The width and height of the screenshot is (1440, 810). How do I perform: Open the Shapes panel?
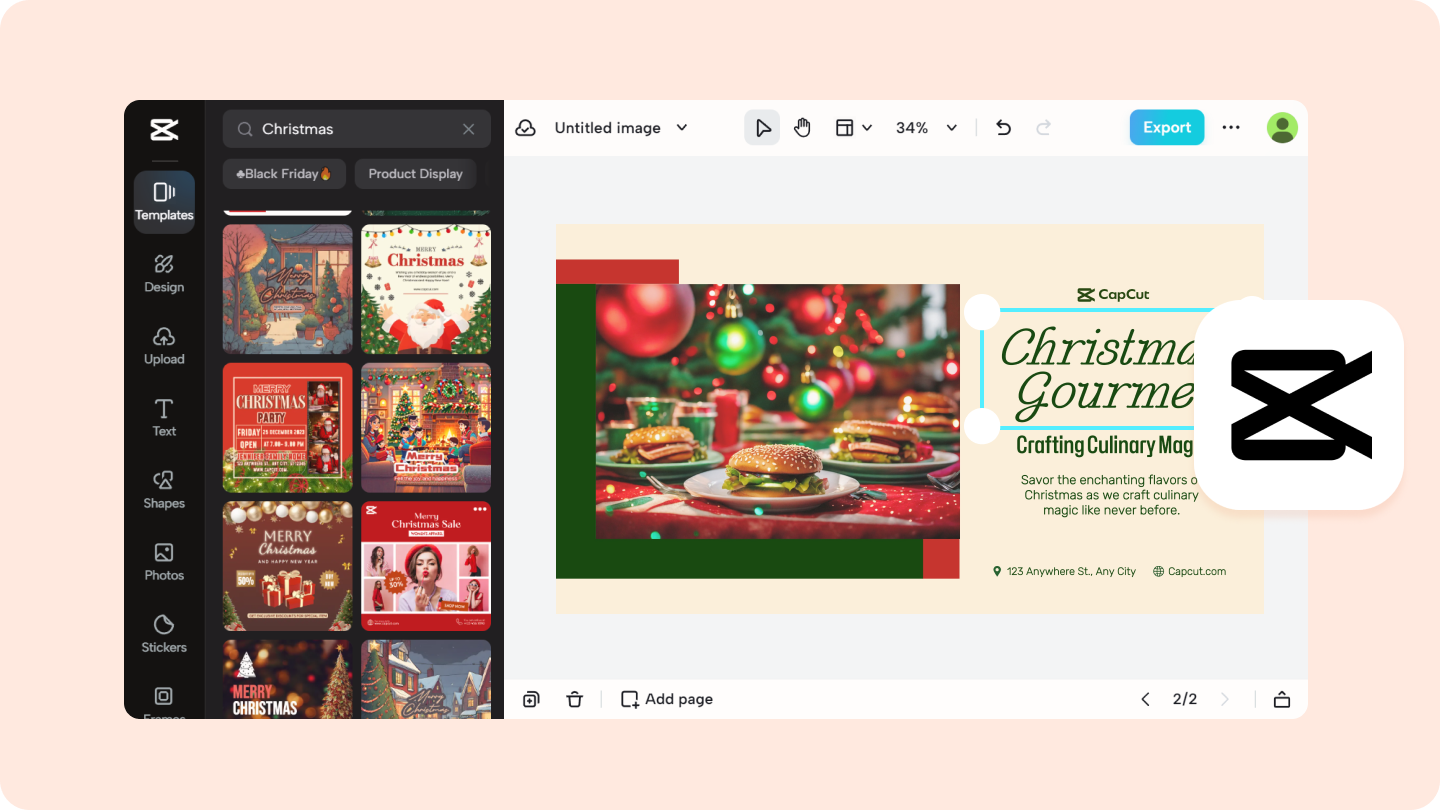pyautogui.click(x=164, y=489)
